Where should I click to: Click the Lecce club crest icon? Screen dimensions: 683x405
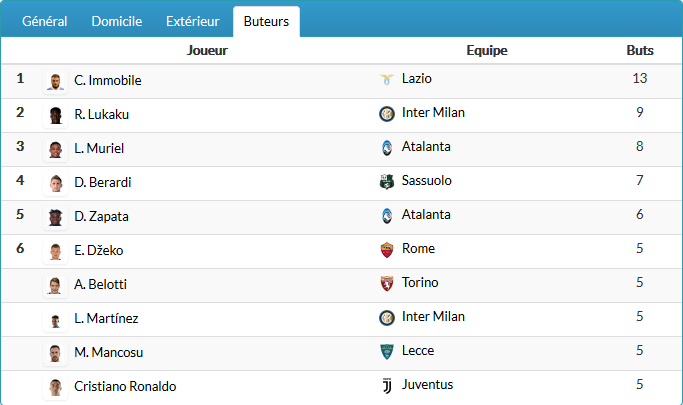point(387,351)
